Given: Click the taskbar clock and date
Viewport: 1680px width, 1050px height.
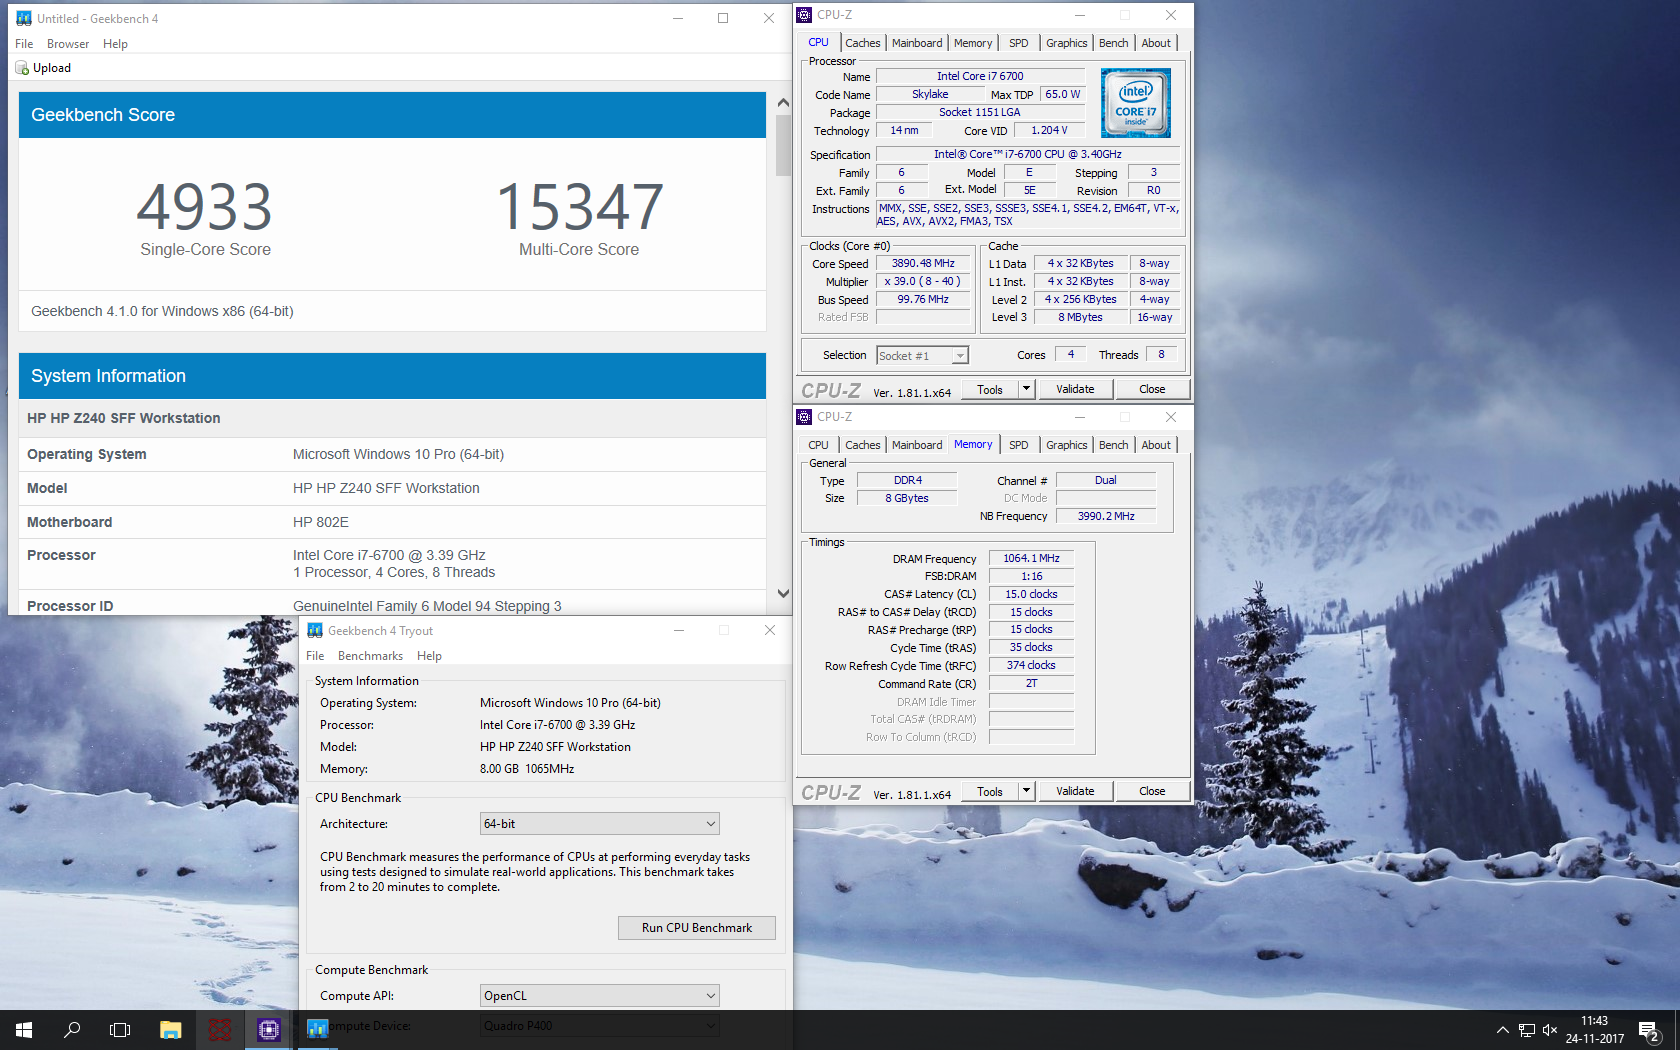Looking at the screenshot, I should tap(1595, 1030).
